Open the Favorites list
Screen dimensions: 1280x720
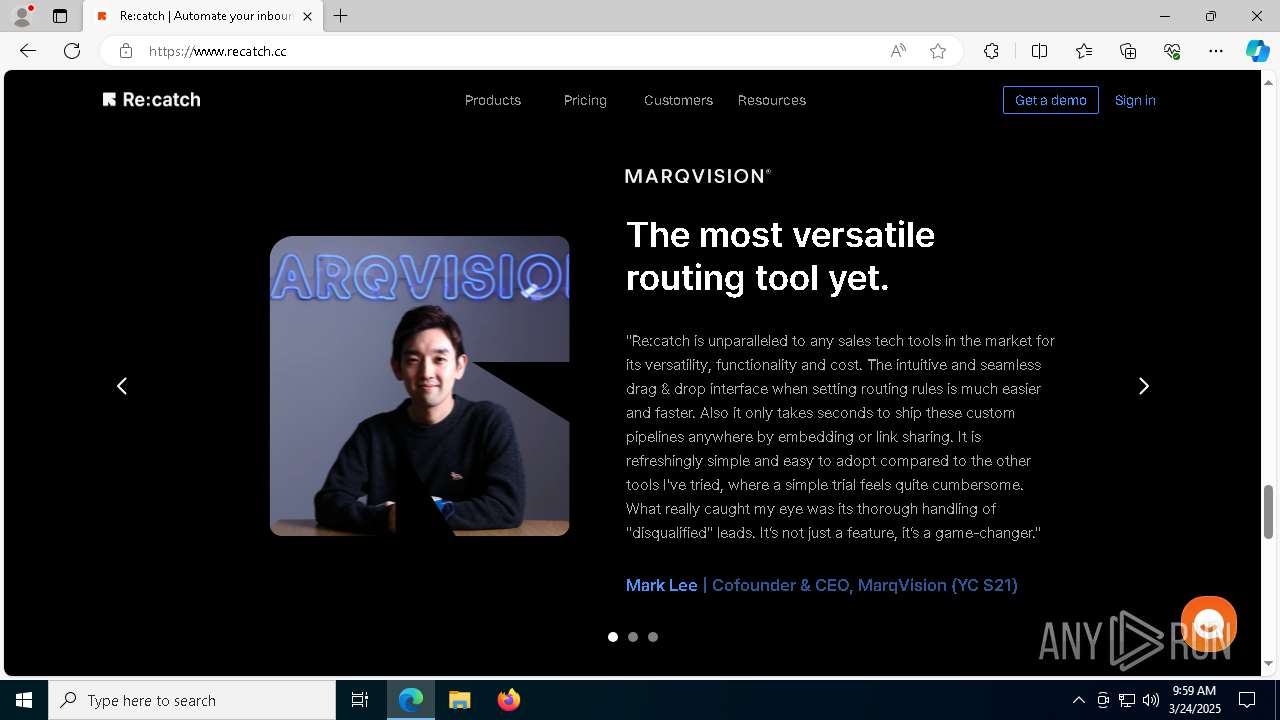point(1084,51)
